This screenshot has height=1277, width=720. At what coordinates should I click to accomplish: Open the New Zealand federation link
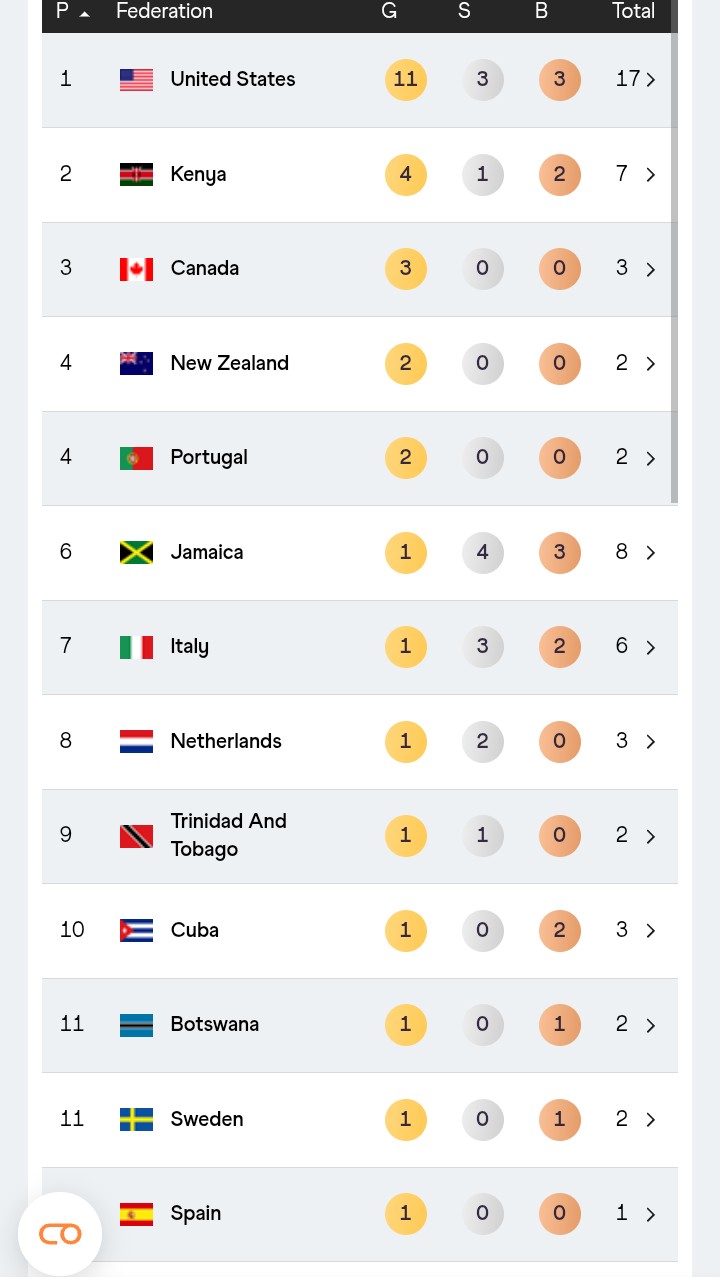tap(229, 363)
